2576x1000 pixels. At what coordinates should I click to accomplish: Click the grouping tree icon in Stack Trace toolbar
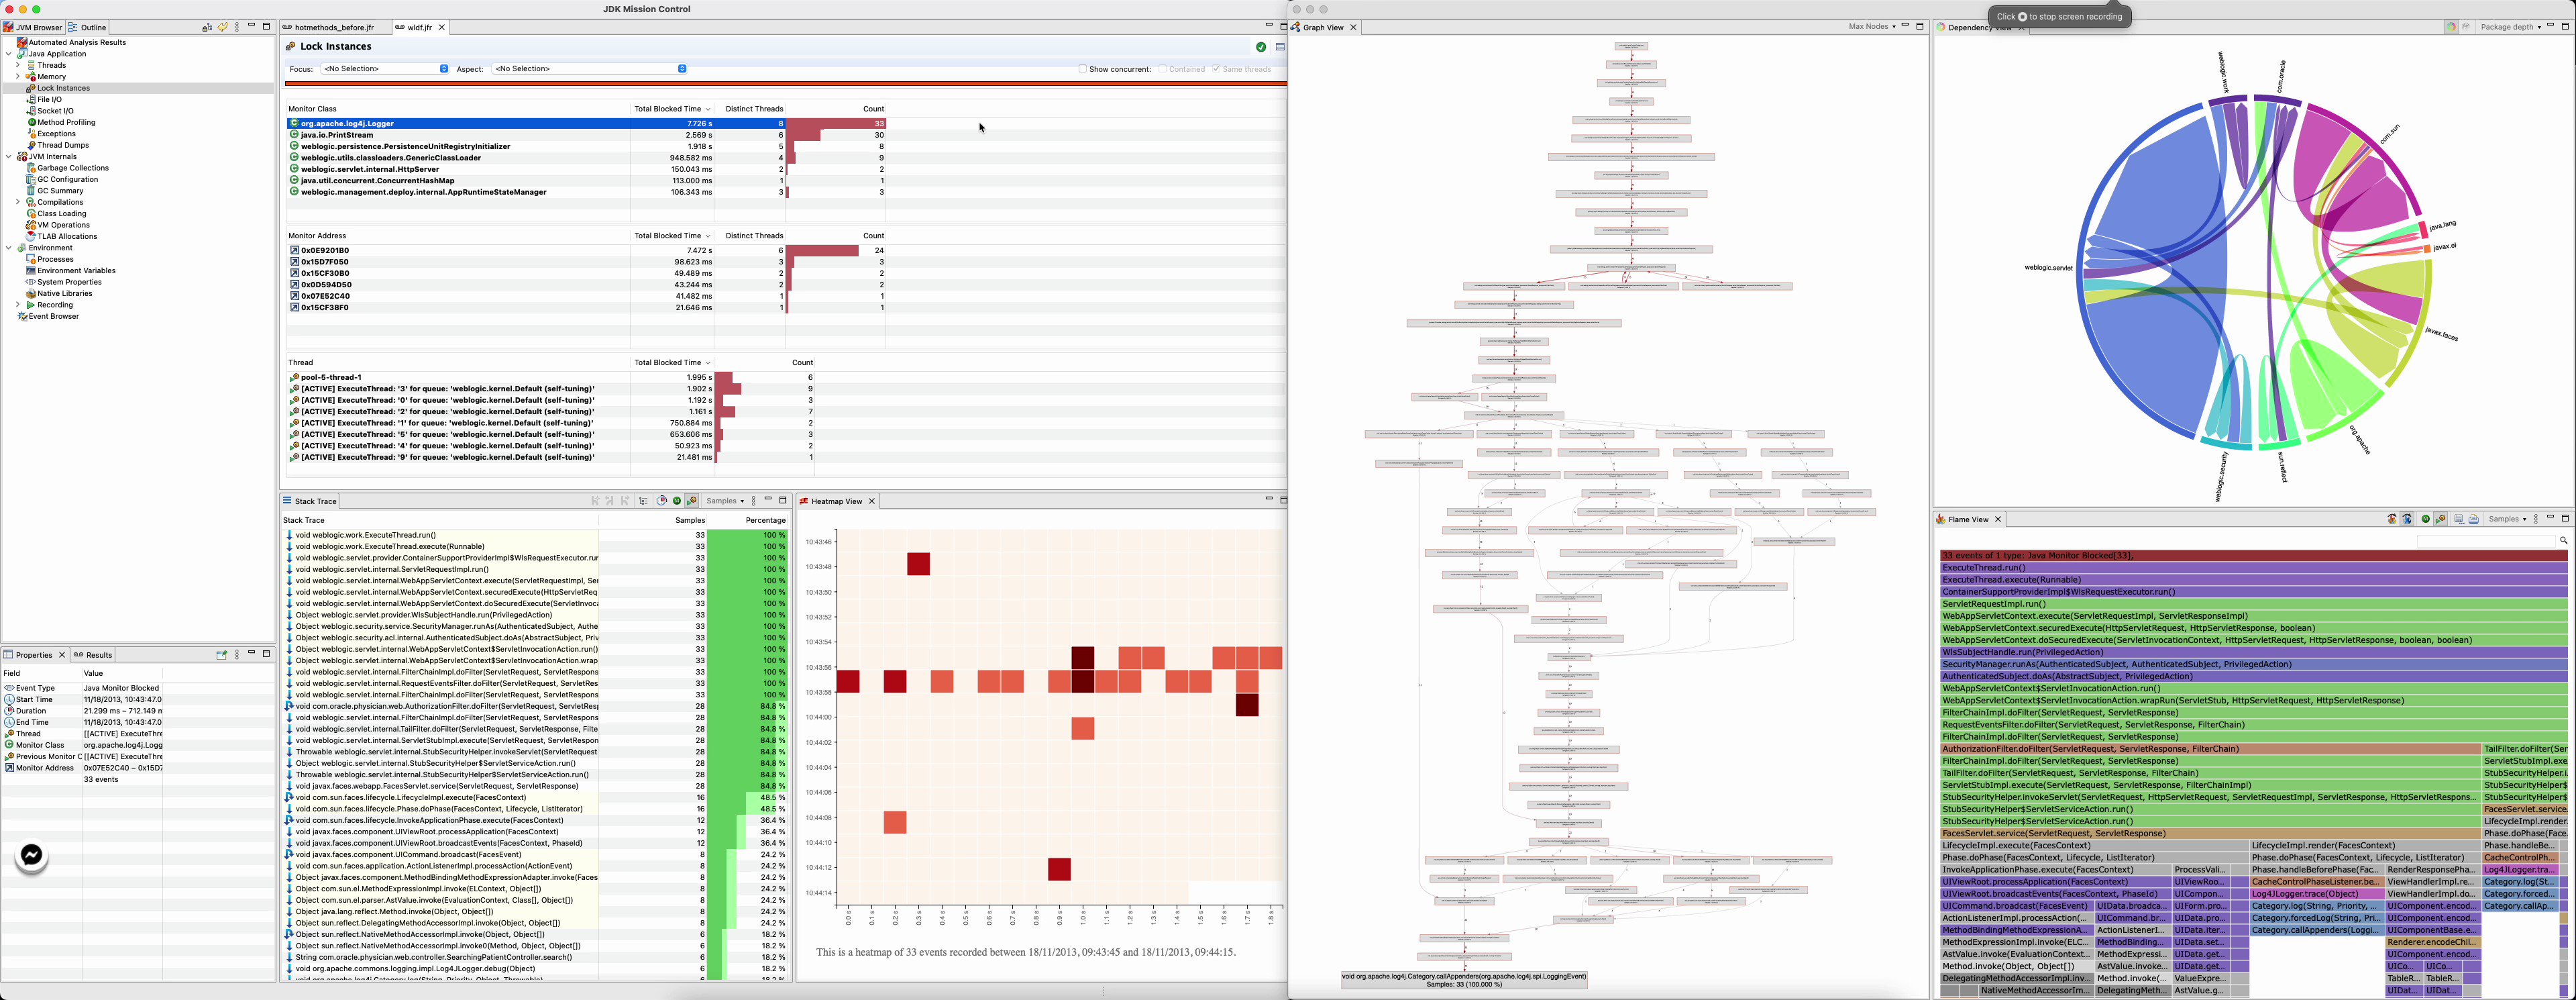[644, 501]
